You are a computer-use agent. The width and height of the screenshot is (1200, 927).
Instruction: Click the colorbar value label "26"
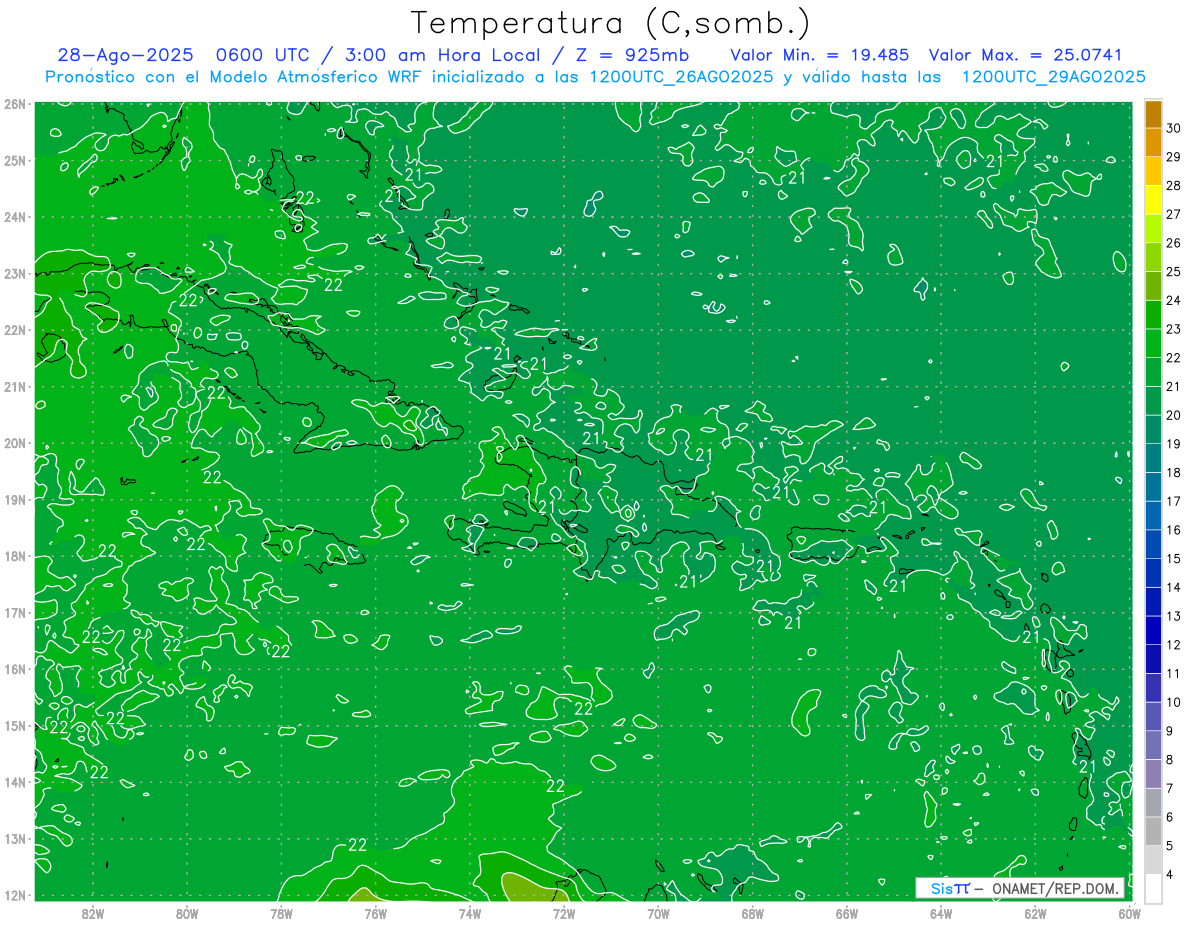1173,242
